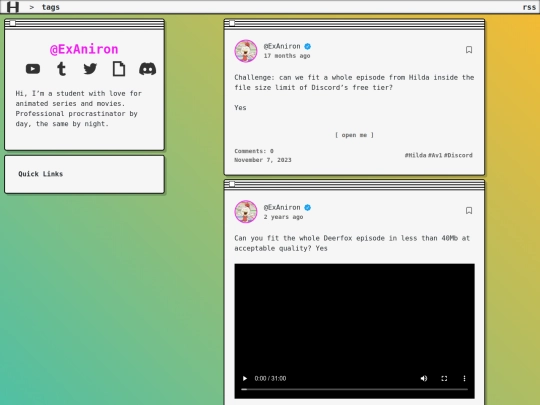Open the video more options menu
Image resolution: width=540 pixels, height=405 pixels.
tap(464, 378)
